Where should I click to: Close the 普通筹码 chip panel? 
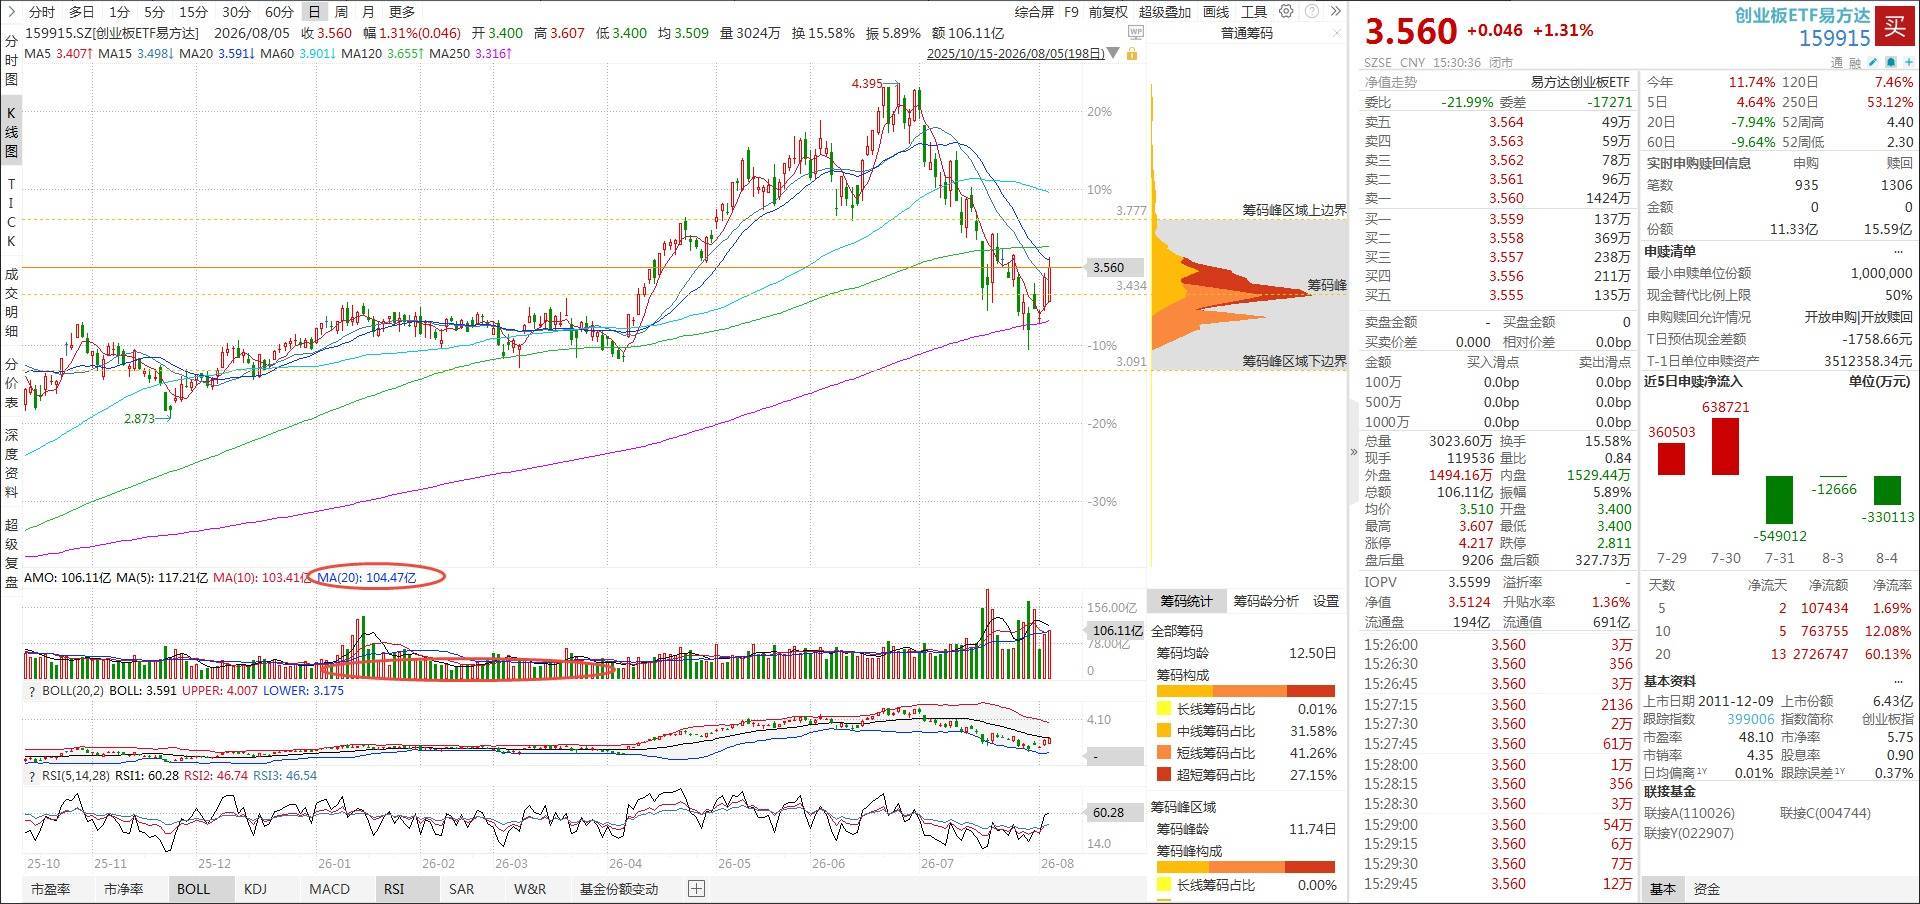pyautogui.click(x=1336, y=33)
